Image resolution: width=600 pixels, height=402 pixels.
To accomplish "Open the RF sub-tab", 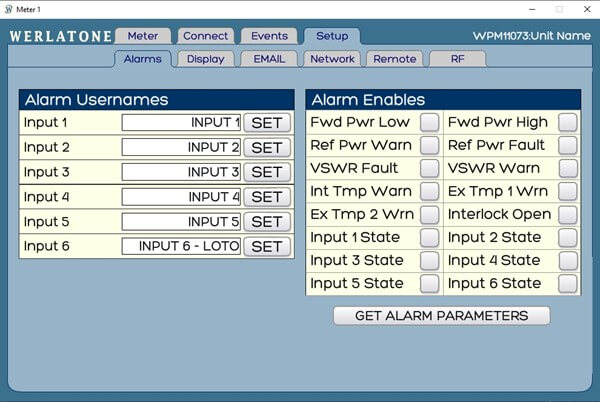I will (x=458, y=59).
